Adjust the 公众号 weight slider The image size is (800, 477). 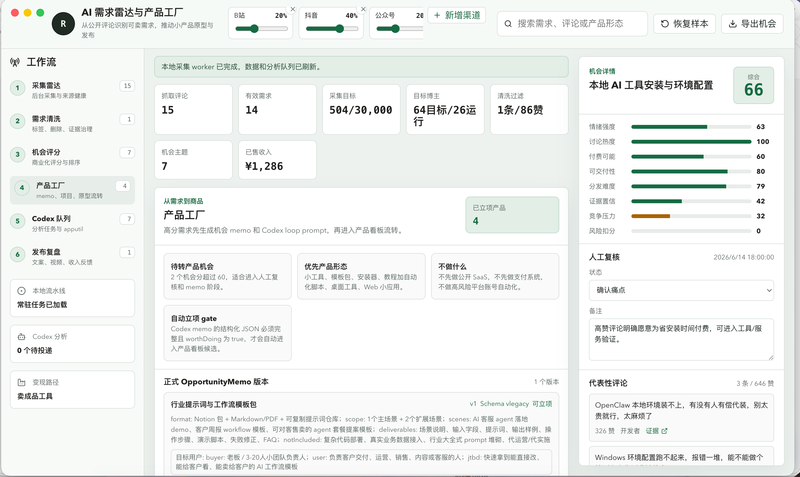click(x=399, y=29)
